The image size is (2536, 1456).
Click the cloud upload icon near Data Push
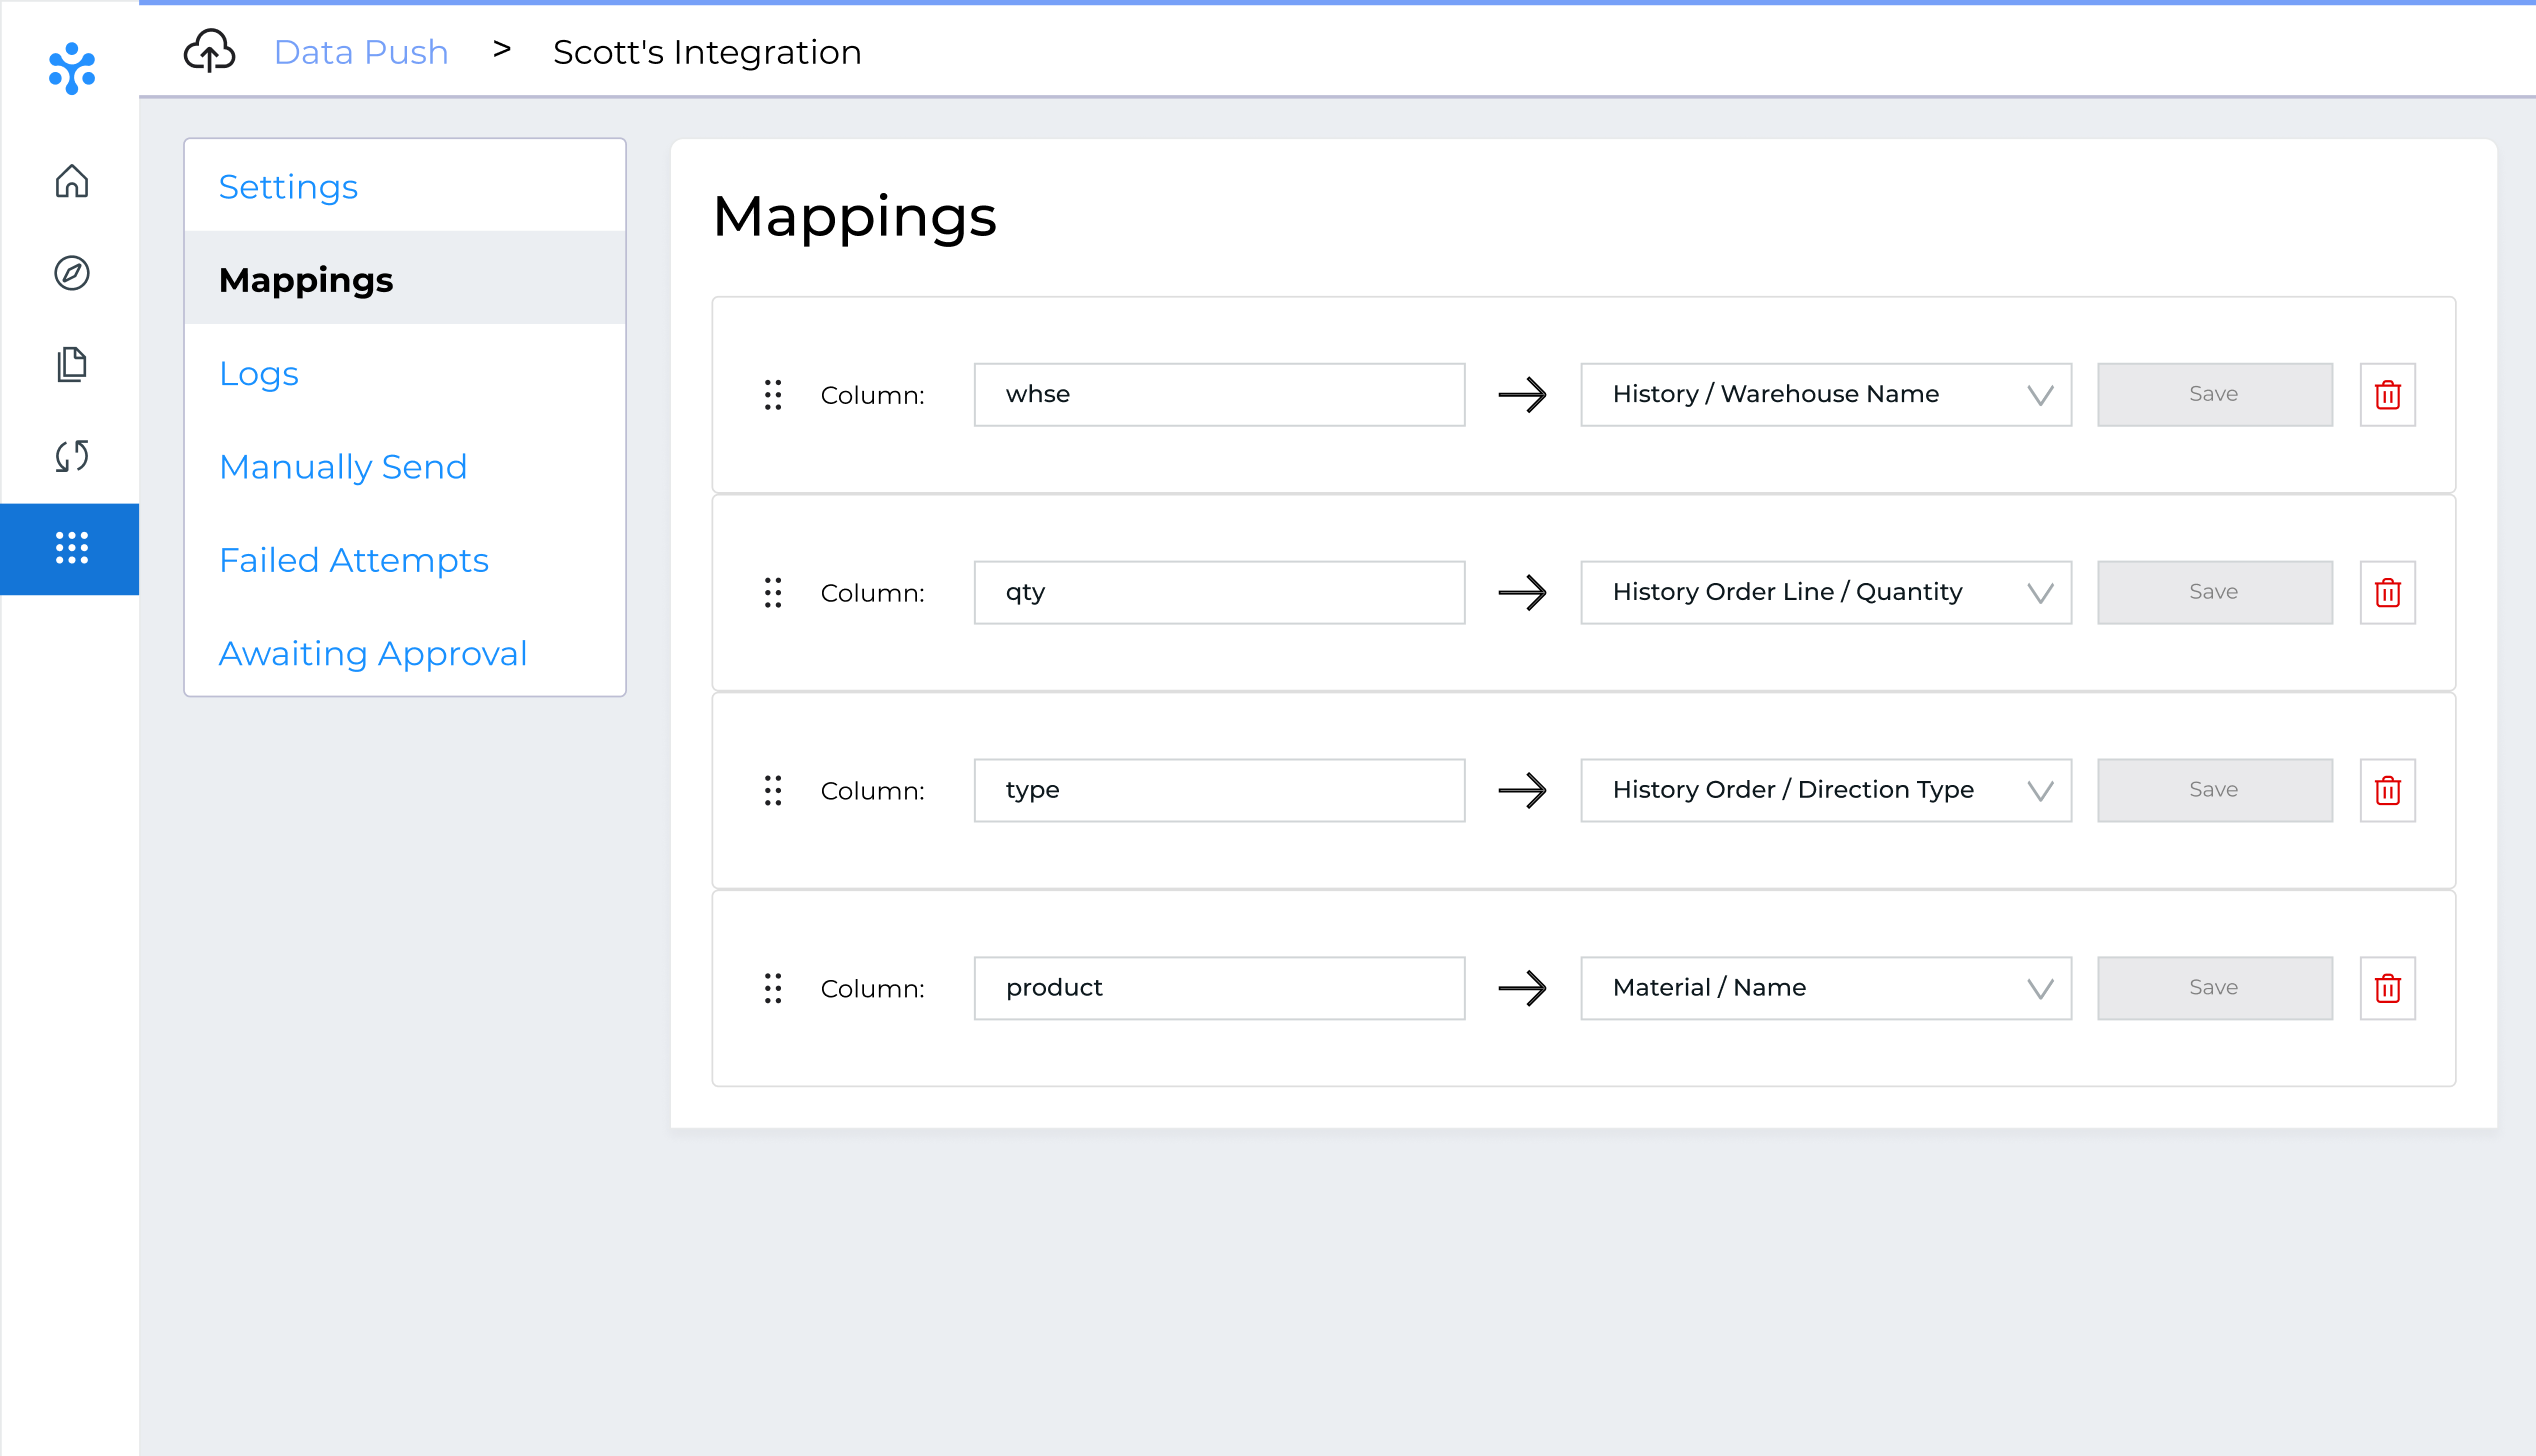(208, 50)
